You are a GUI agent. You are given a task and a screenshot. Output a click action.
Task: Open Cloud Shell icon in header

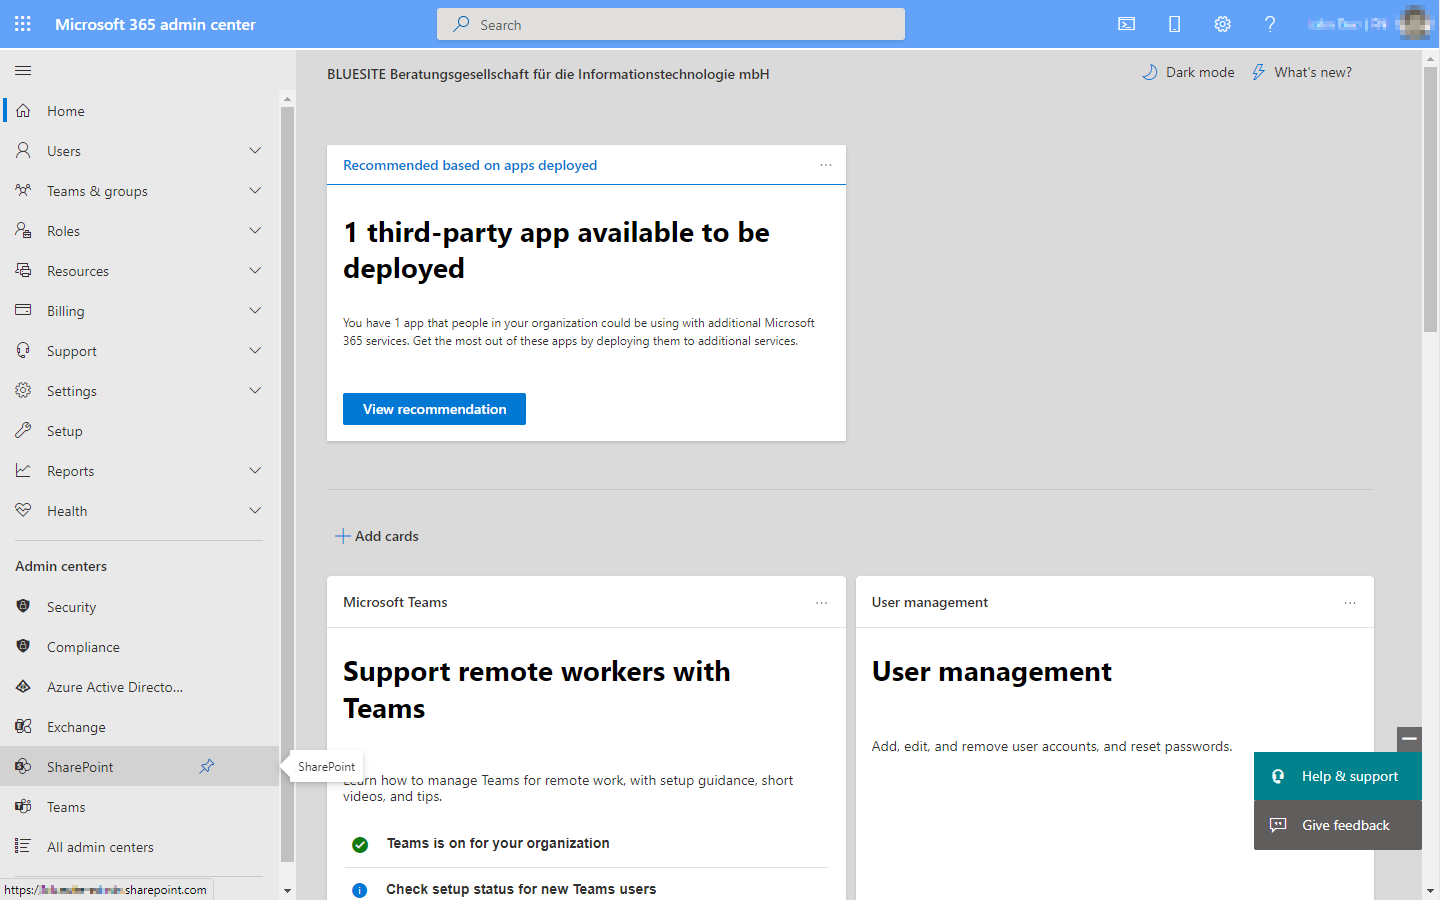1127,24
